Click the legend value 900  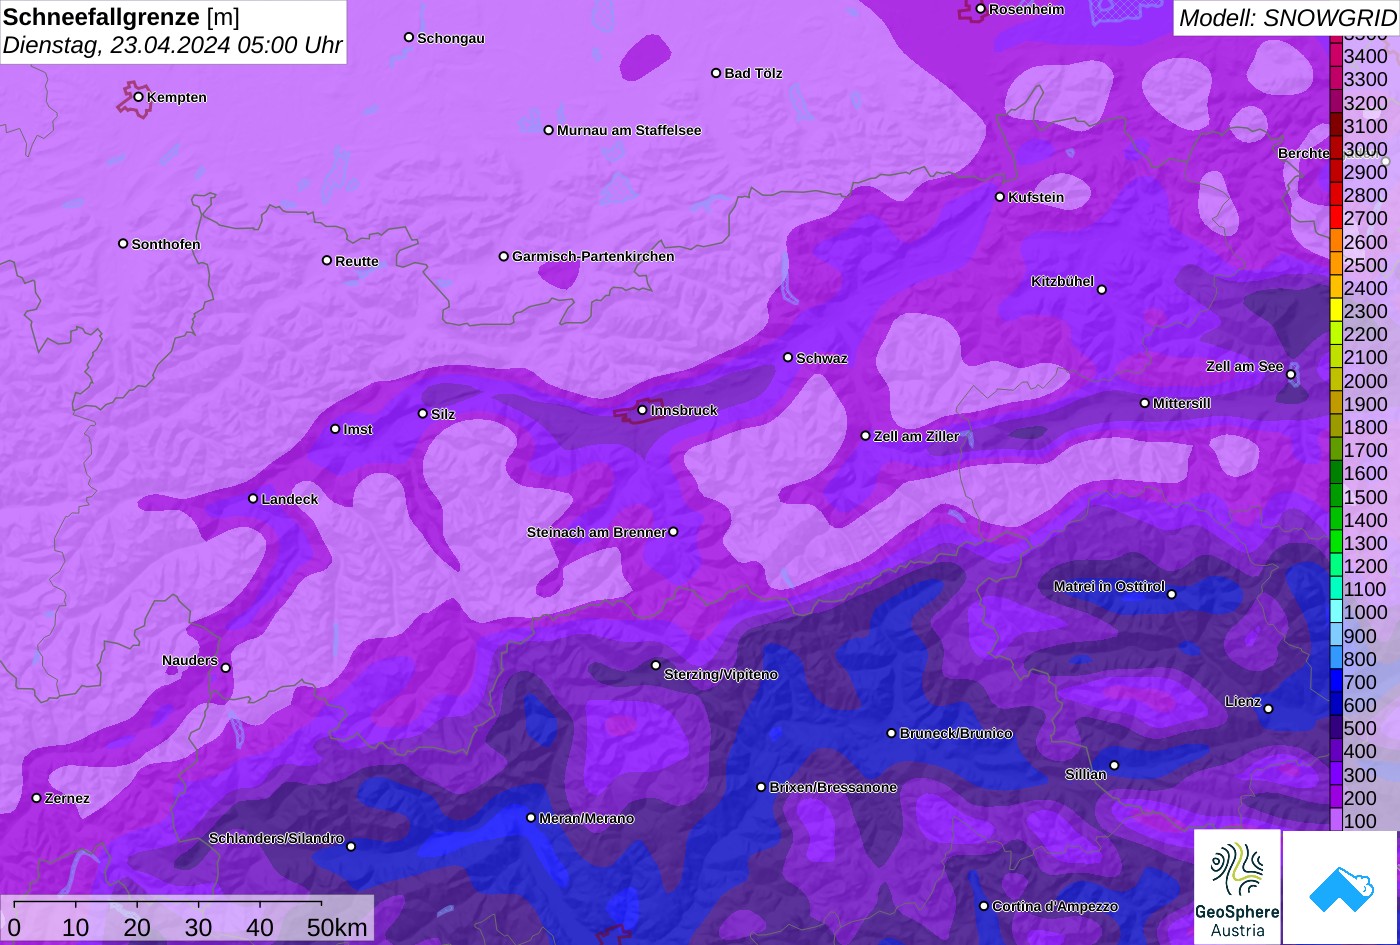(x=1360, y=636)
